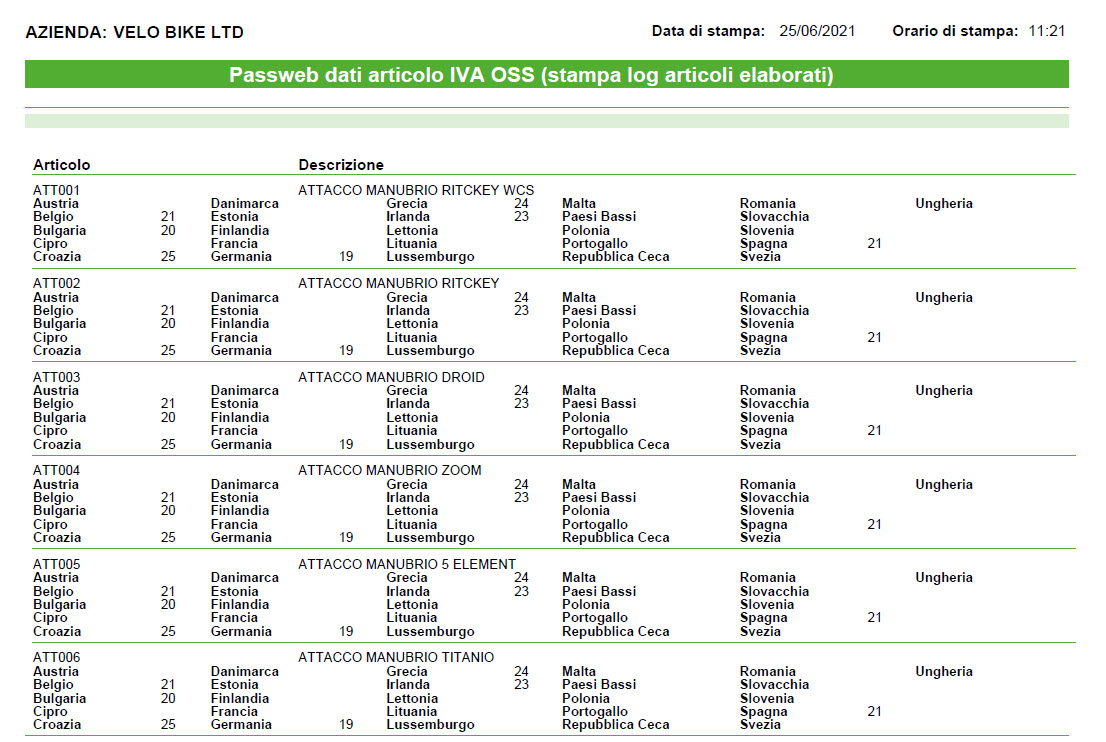
Task: Click the Articolo column header
Action: pos(61,165)
